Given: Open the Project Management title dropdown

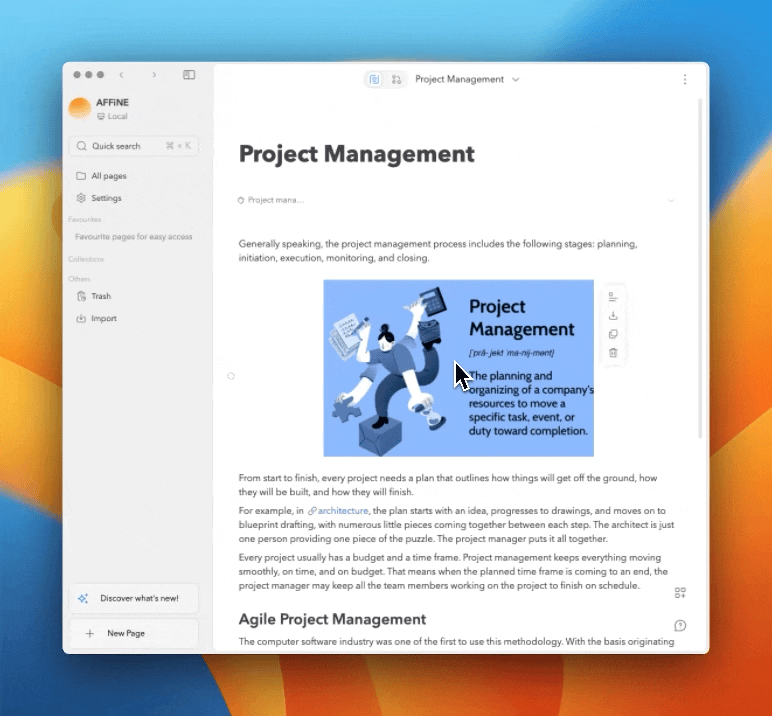Looking at the screenshot, I should pos(515,79).
